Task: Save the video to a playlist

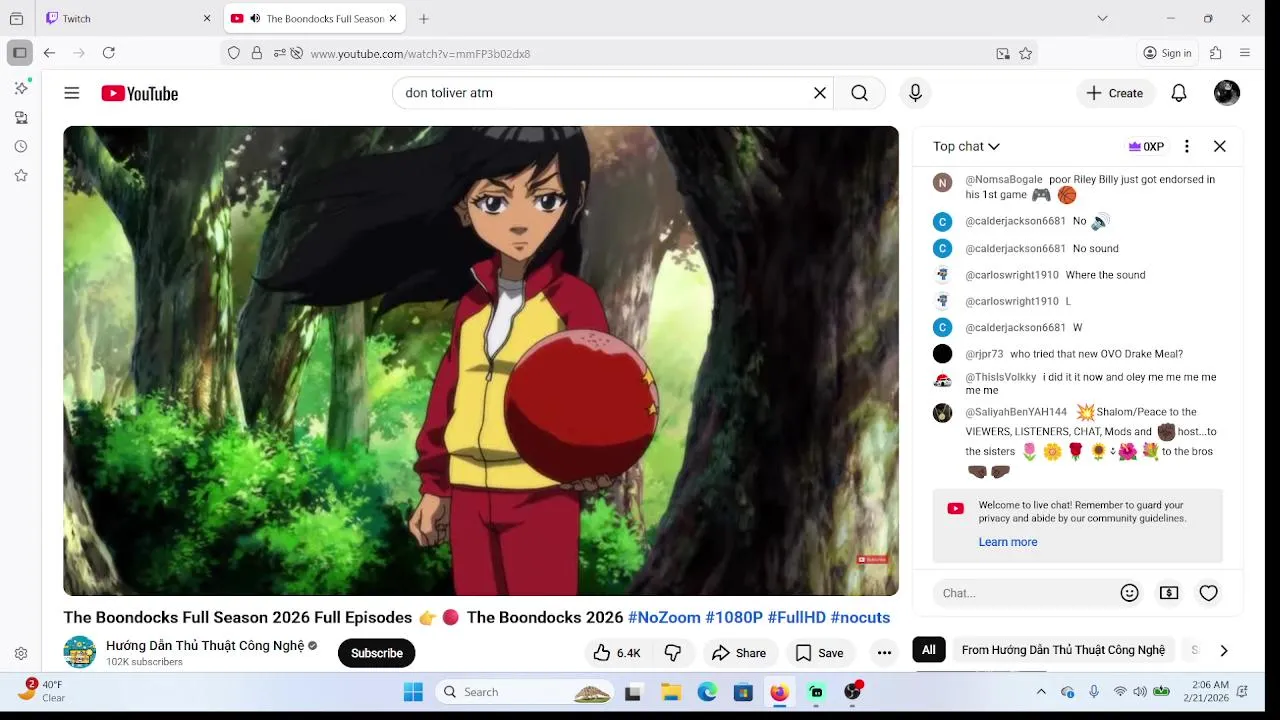Action: pos(820,653)
